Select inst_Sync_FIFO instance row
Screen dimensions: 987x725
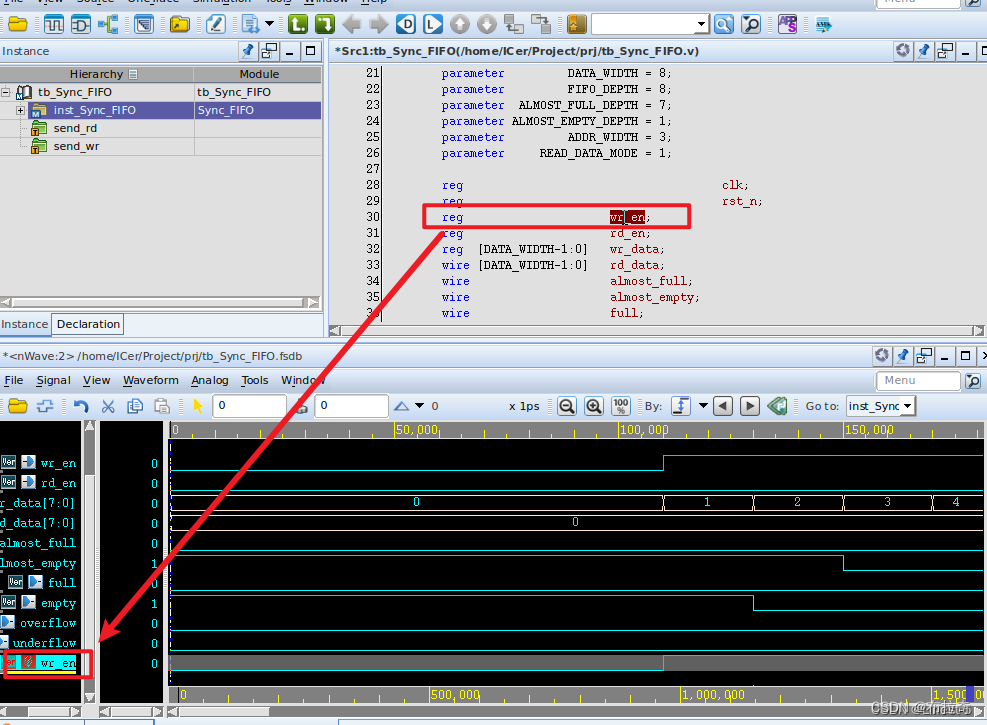161,111
